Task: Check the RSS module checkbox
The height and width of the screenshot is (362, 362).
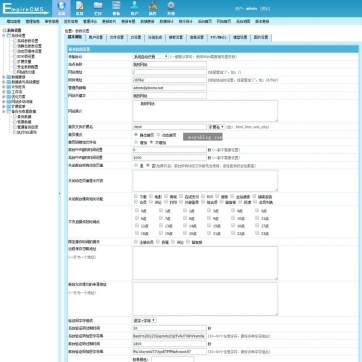Action: (x=203, y=196)
